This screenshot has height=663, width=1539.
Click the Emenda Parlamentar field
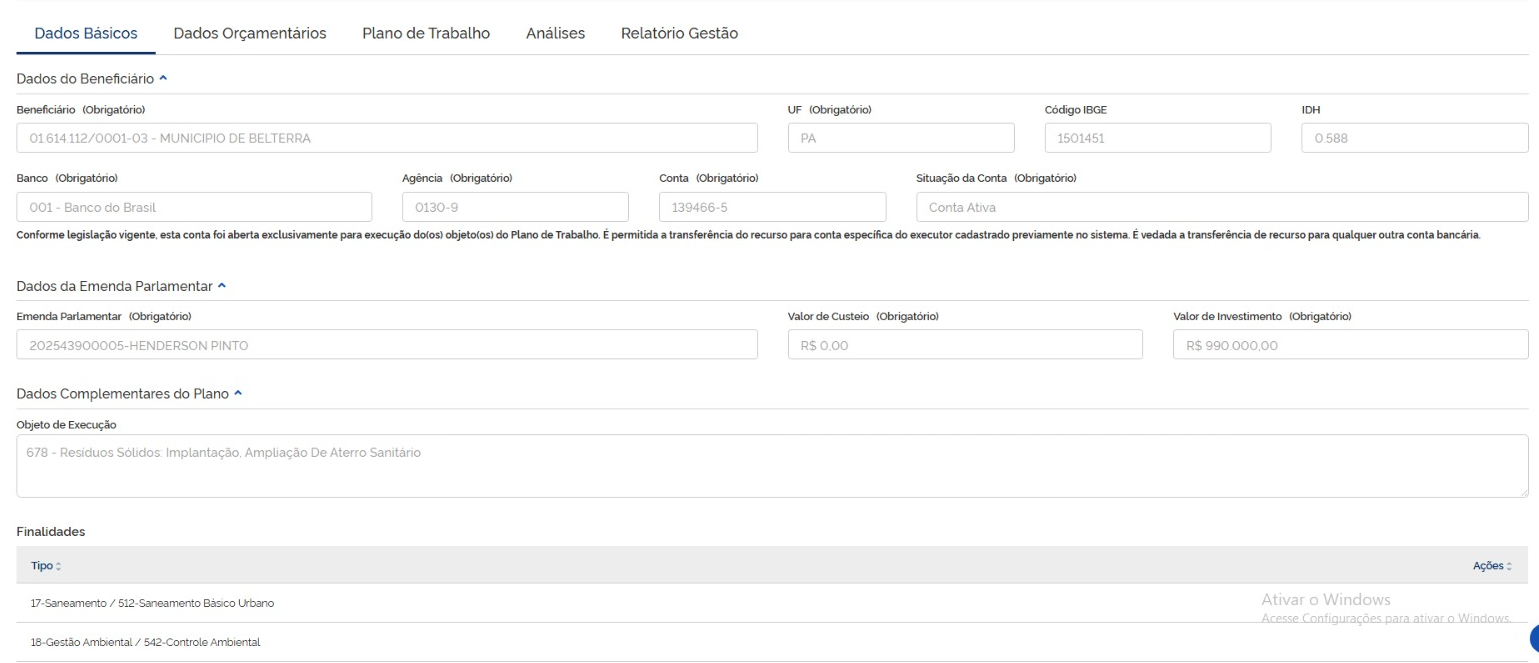(x=387, y=345)
